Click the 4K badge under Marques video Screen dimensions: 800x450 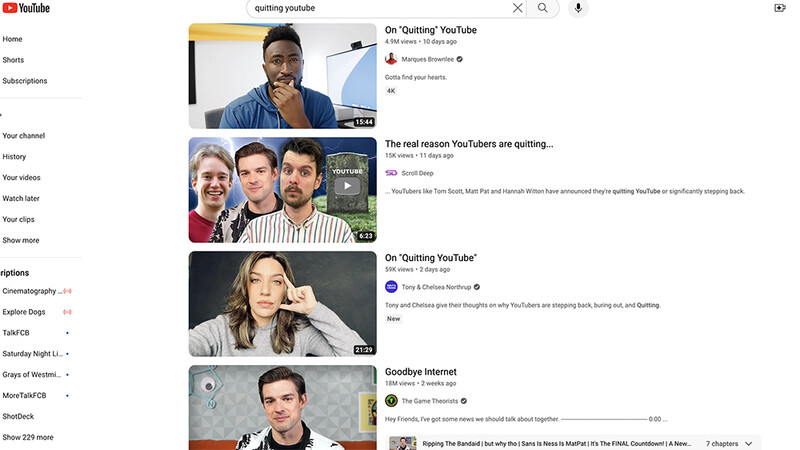(391, 91)
